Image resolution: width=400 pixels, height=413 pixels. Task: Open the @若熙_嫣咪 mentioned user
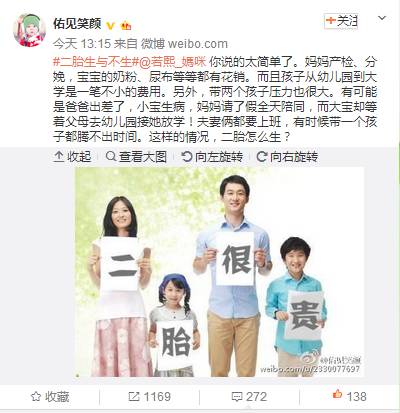[173, 62]
